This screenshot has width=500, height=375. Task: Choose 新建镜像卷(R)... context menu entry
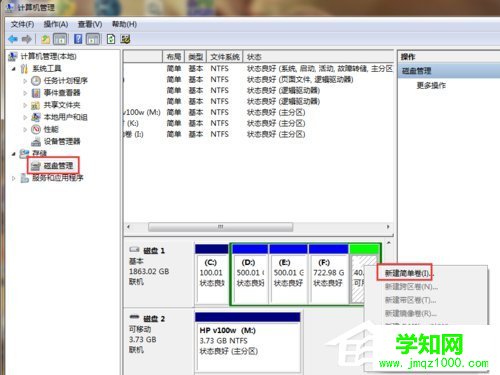point(411,313)
